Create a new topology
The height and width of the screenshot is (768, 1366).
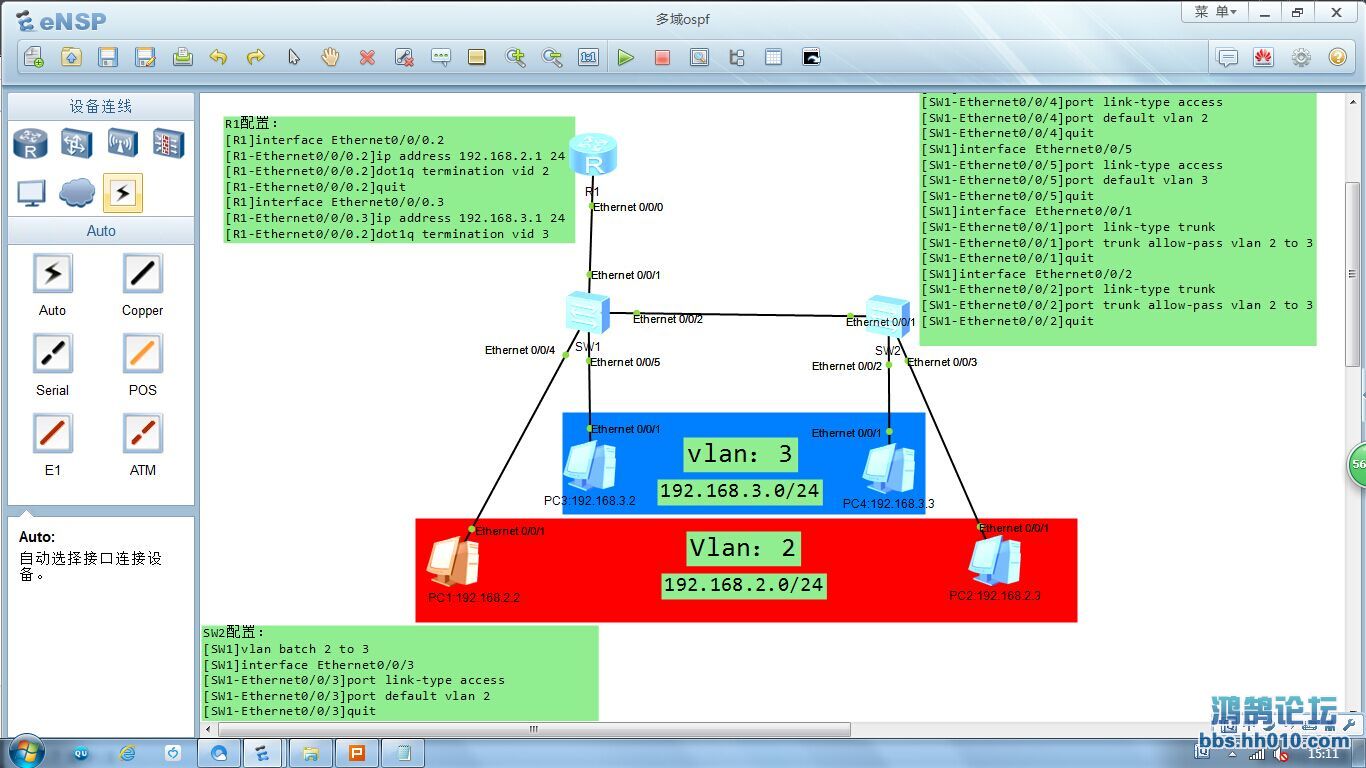(33, 57)
